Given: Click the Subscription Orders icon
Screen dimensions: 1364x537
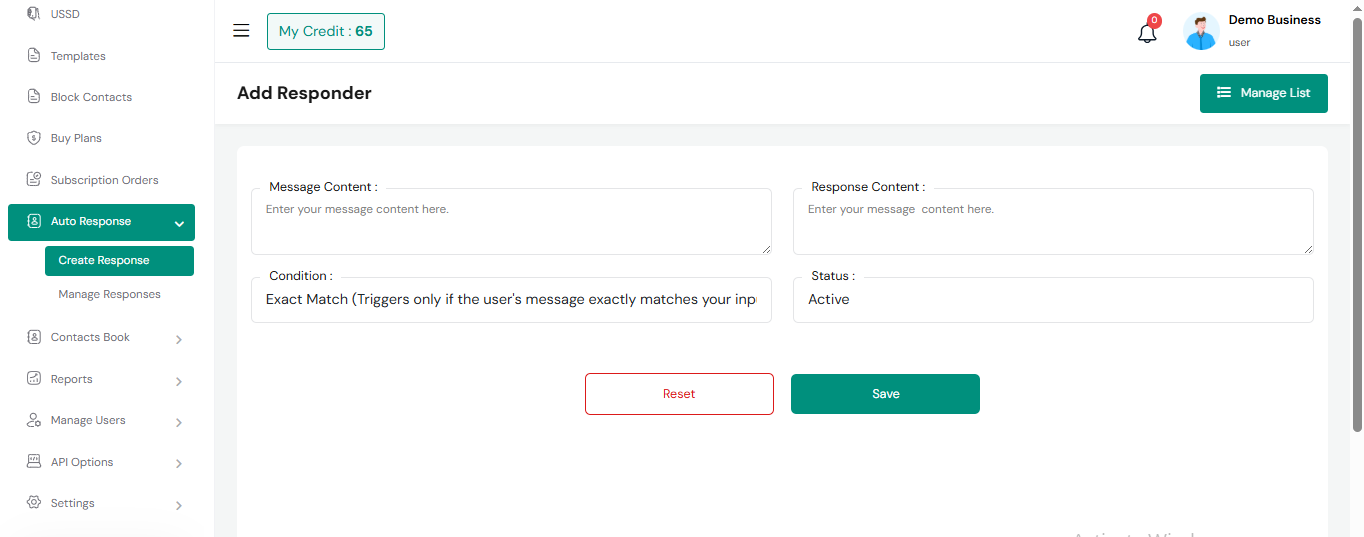Looking at the screenshot, I should point(34,180).
